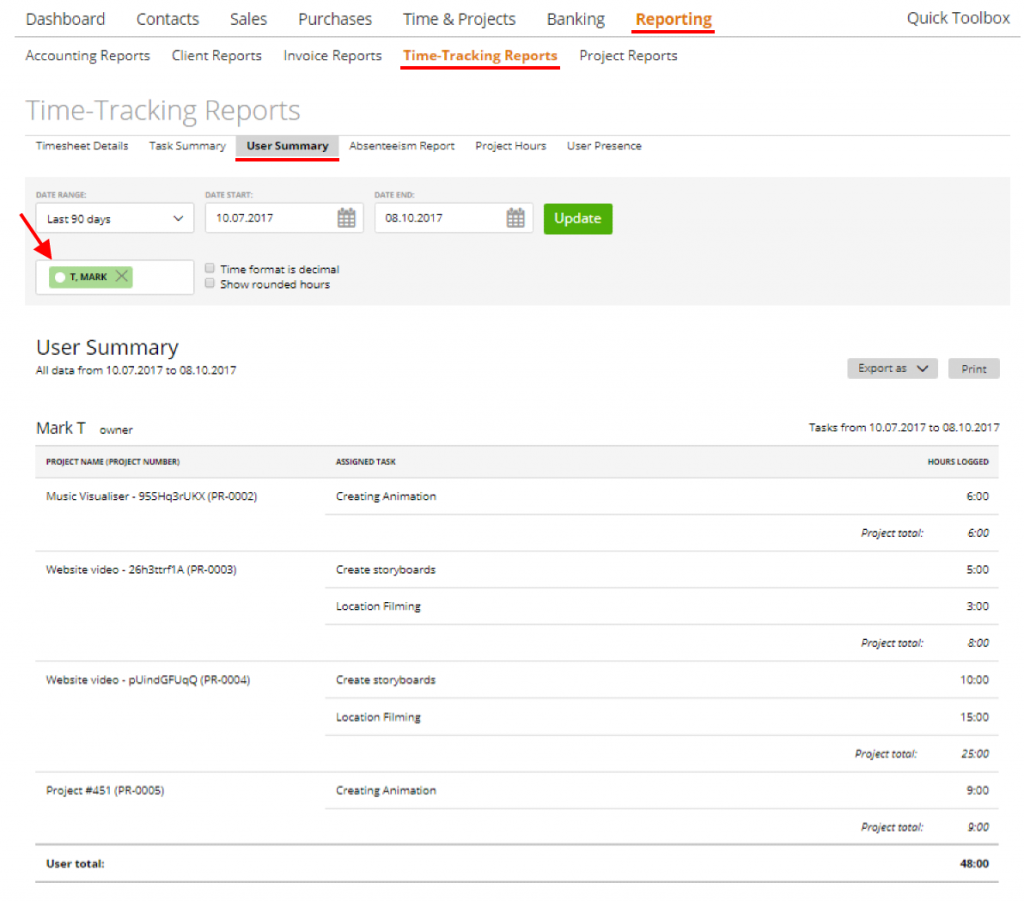The width and height of the screenshot is (1024, 901).
Task: Open the Quick Toolbox
Action: (958, 18)
